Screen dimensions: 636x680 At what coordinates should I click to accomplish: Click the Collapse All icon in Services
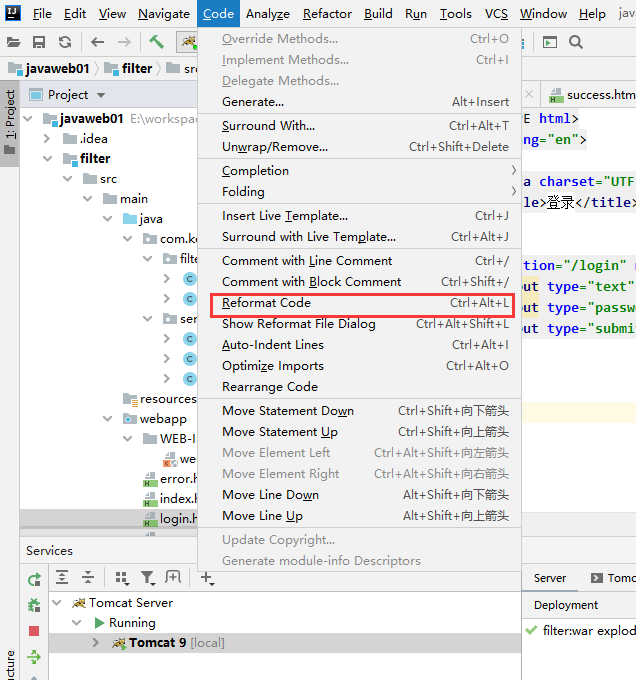[88, 577]
